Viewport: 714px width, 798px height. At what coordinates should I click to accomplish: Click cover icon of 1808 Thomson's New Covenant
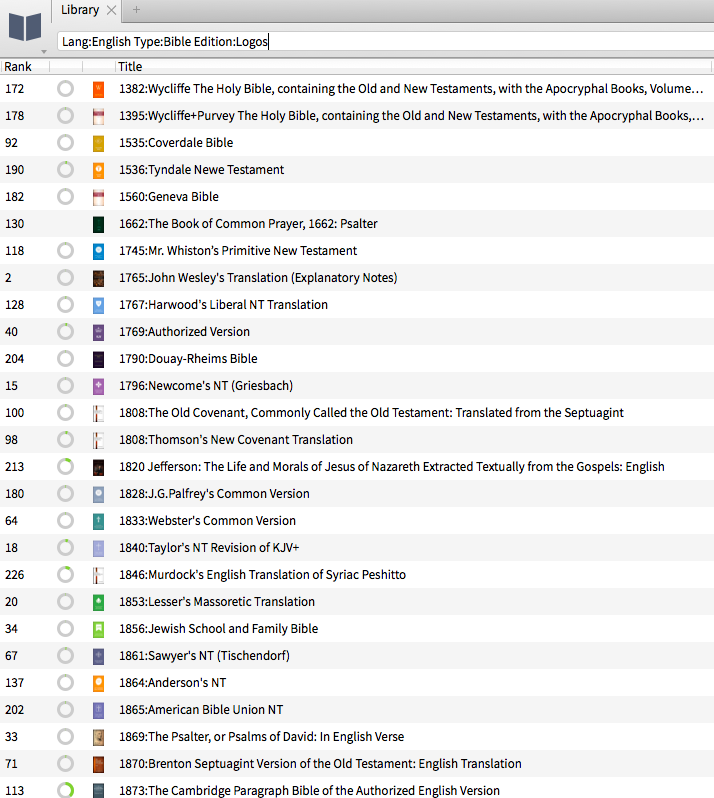[x=98, y=440]
